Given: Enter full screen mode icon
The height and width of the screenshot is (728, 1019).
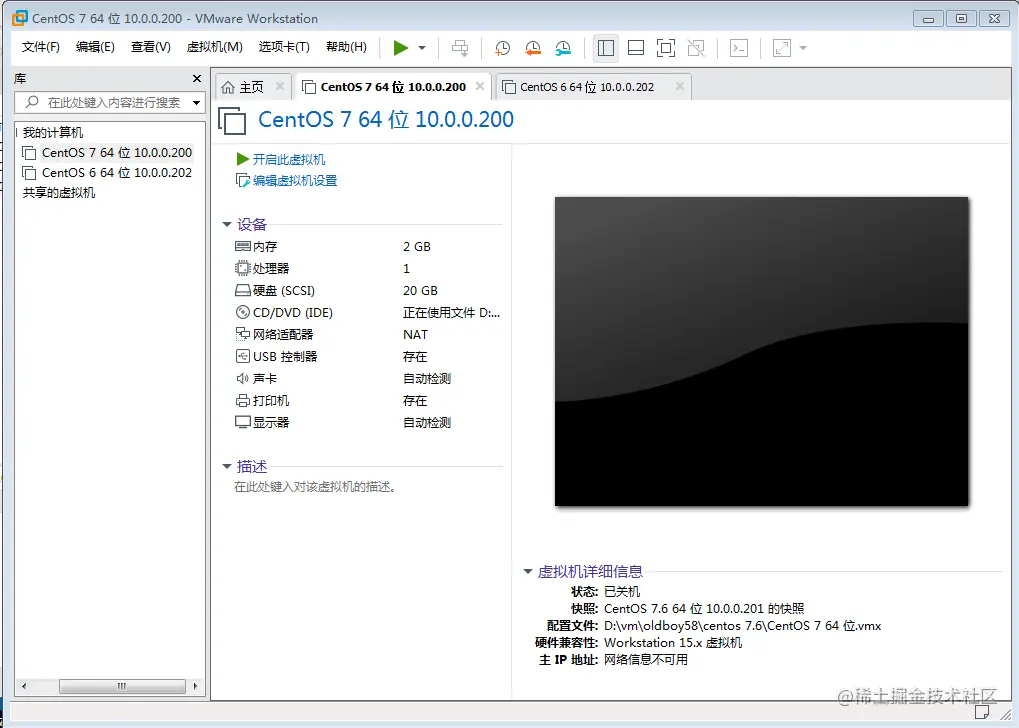Looking at the screenshot, I should coord(666,48).
